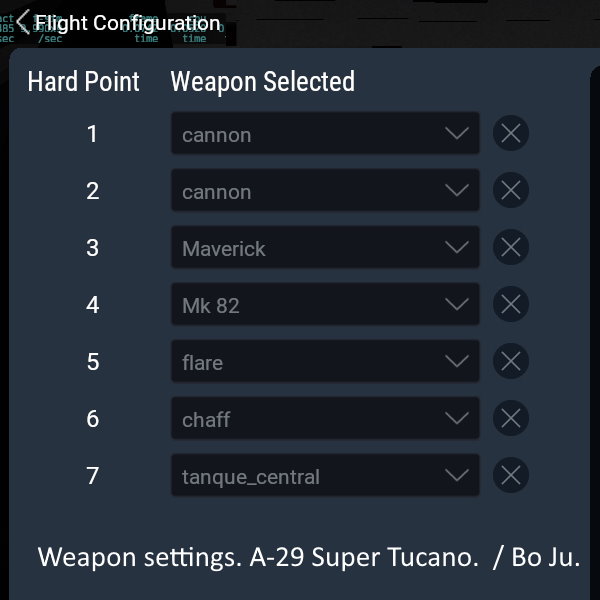The width and height of the screenshot is (600, 600).
Task: Open hard point 2 cannon dropdown
Action: click(324, 191)
